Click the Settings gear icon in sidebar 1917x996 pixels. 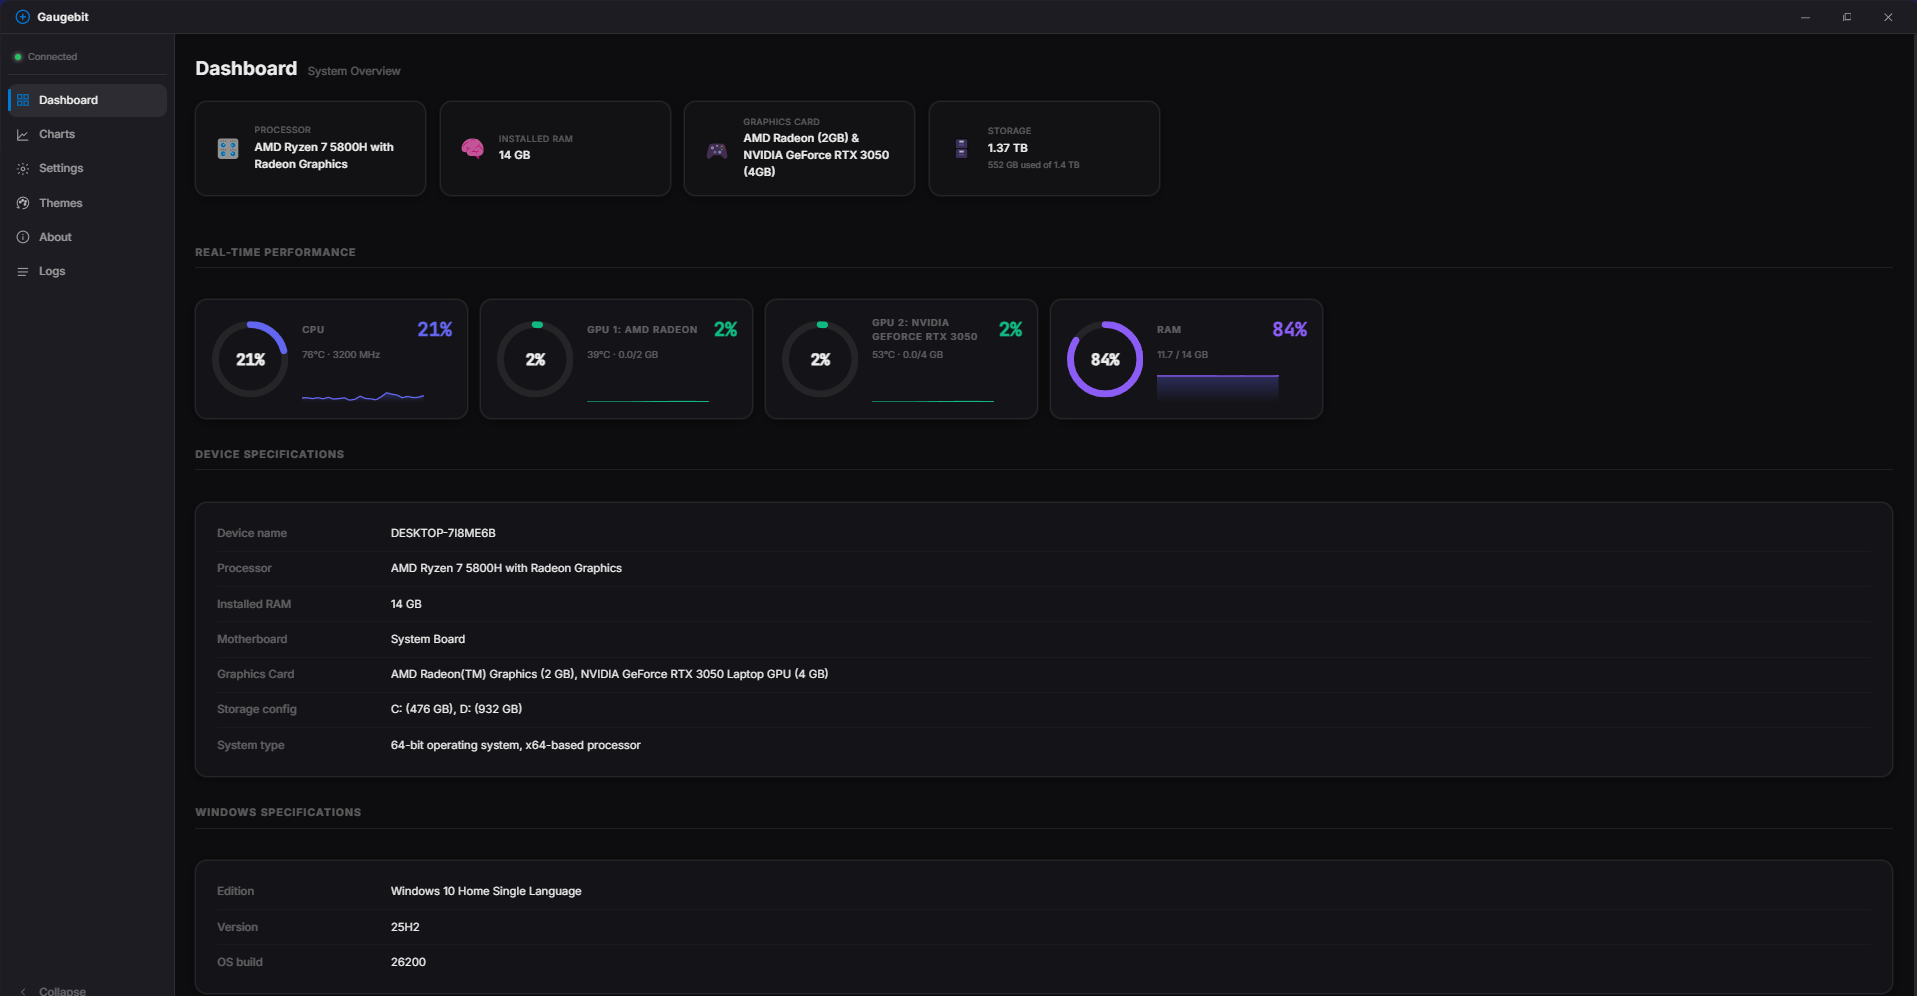point(23,168)
